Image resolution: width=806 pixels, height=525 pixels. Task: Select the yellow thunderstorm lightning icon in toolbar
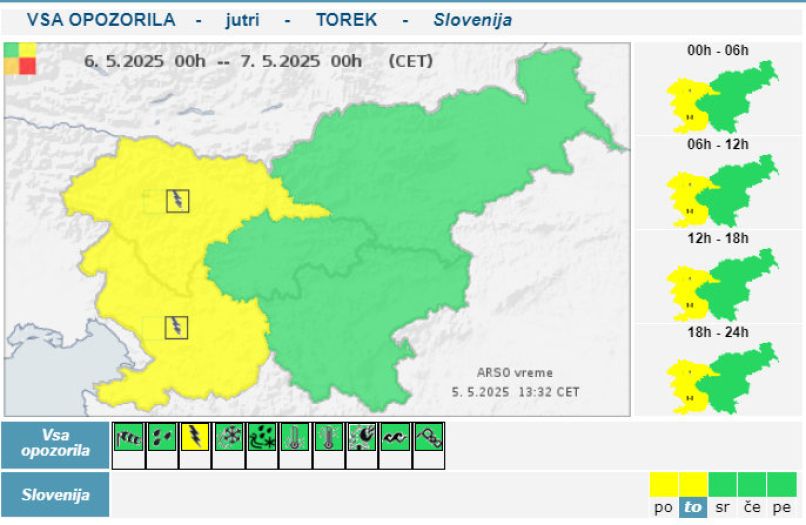[195, 437]
